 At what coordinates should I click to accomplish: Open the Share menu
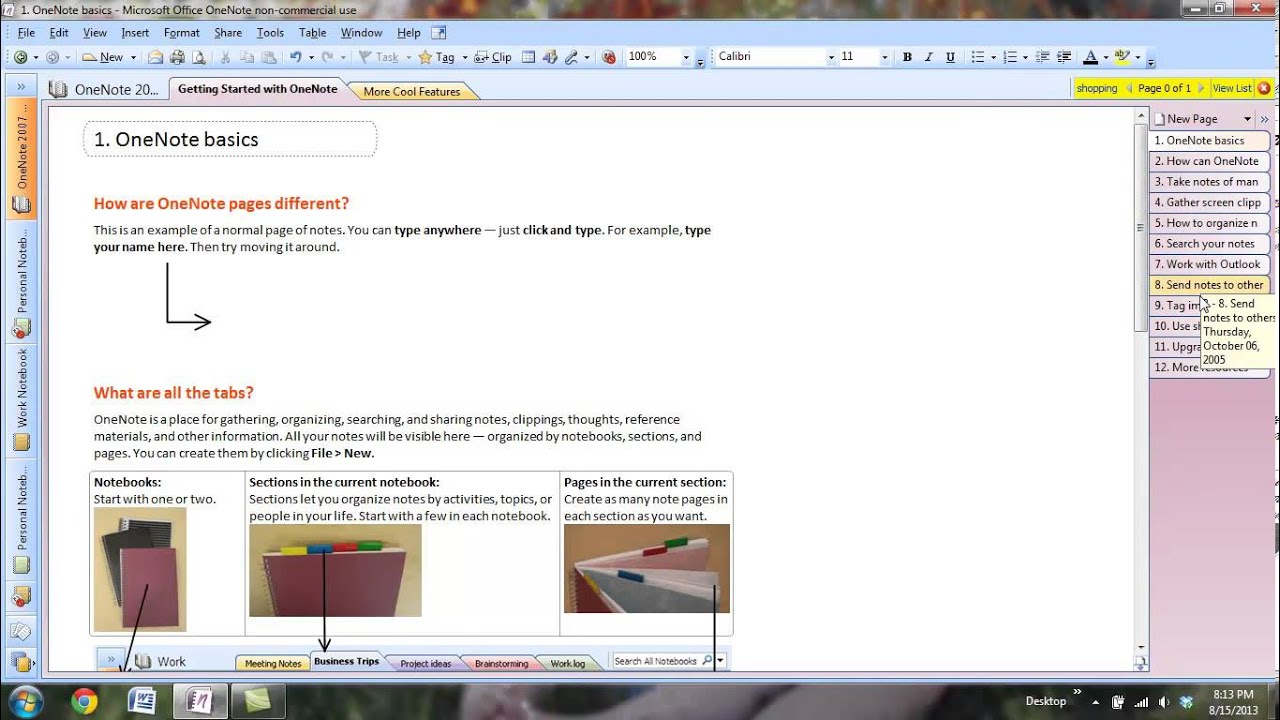tap(228, 33)
